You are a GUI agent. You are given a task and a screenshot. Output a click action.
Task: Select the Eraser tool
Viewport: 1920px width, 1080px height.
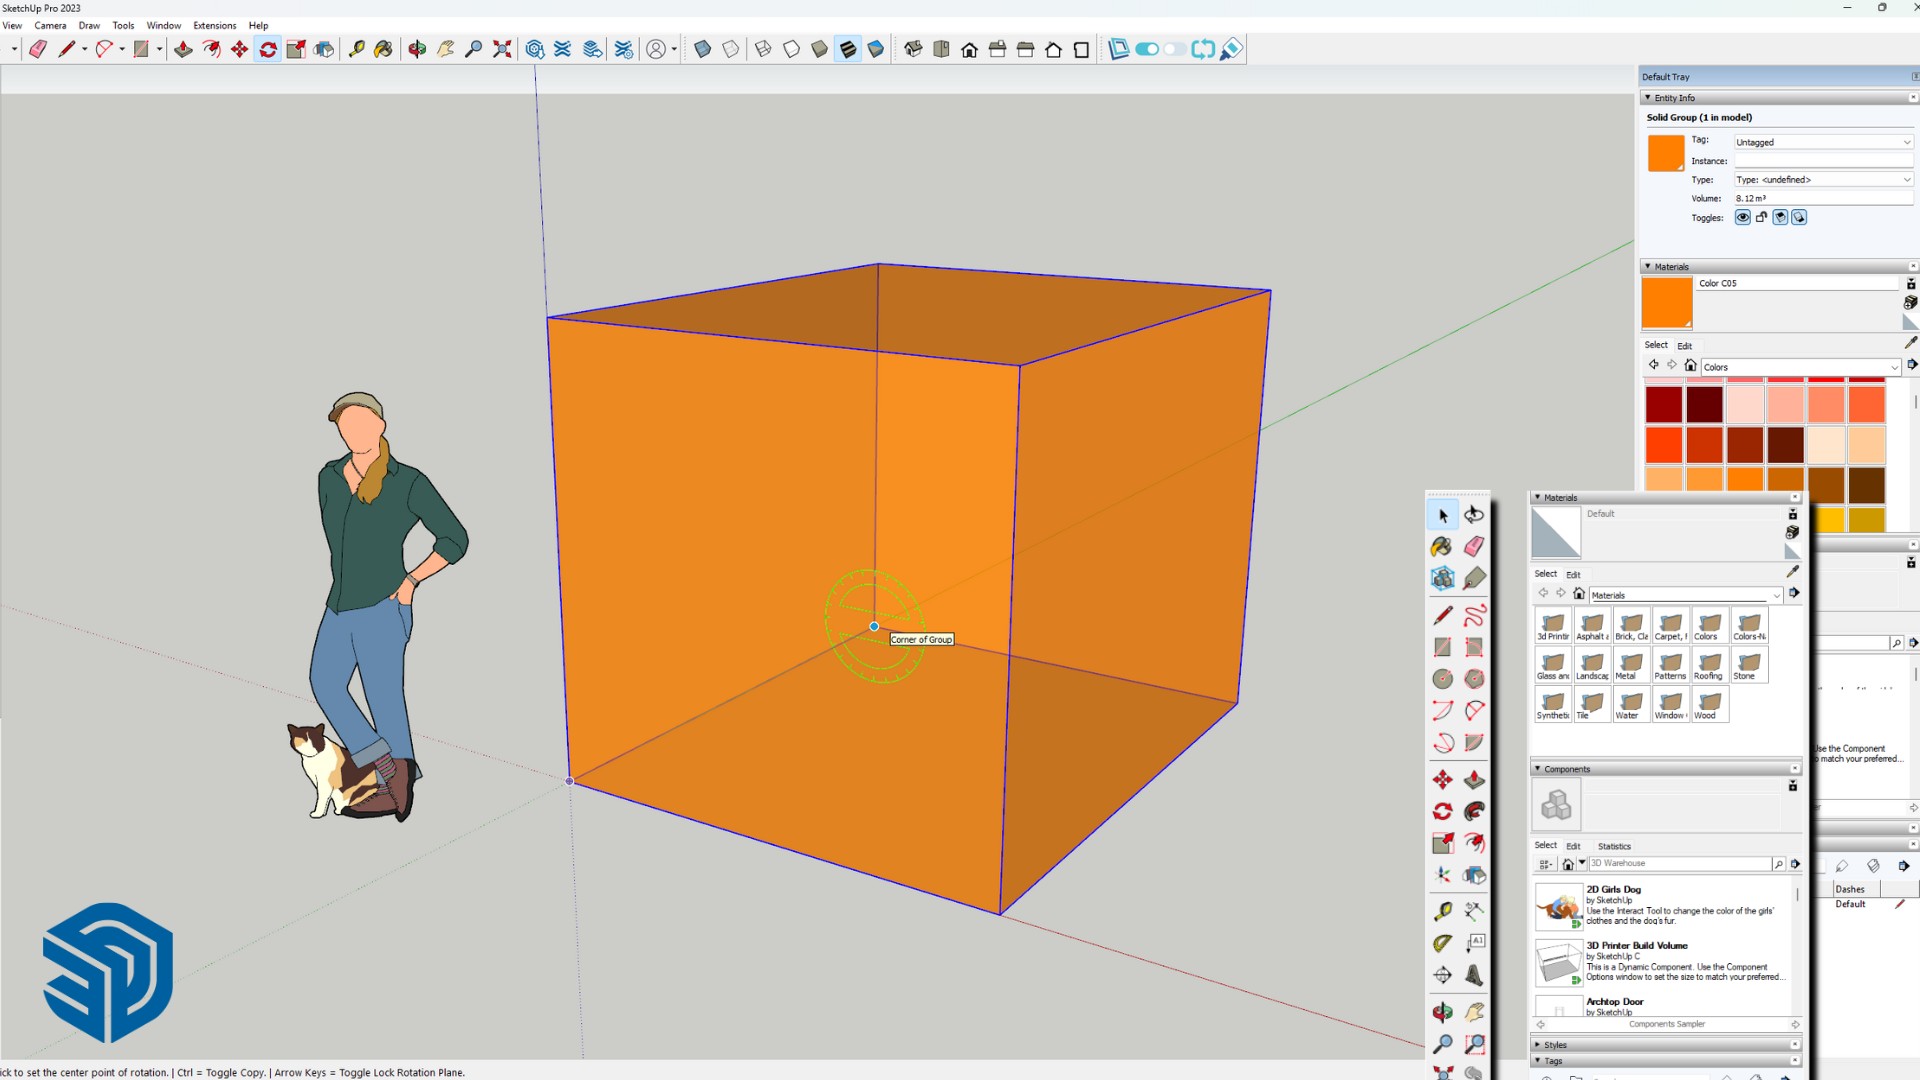click(38, 48)
